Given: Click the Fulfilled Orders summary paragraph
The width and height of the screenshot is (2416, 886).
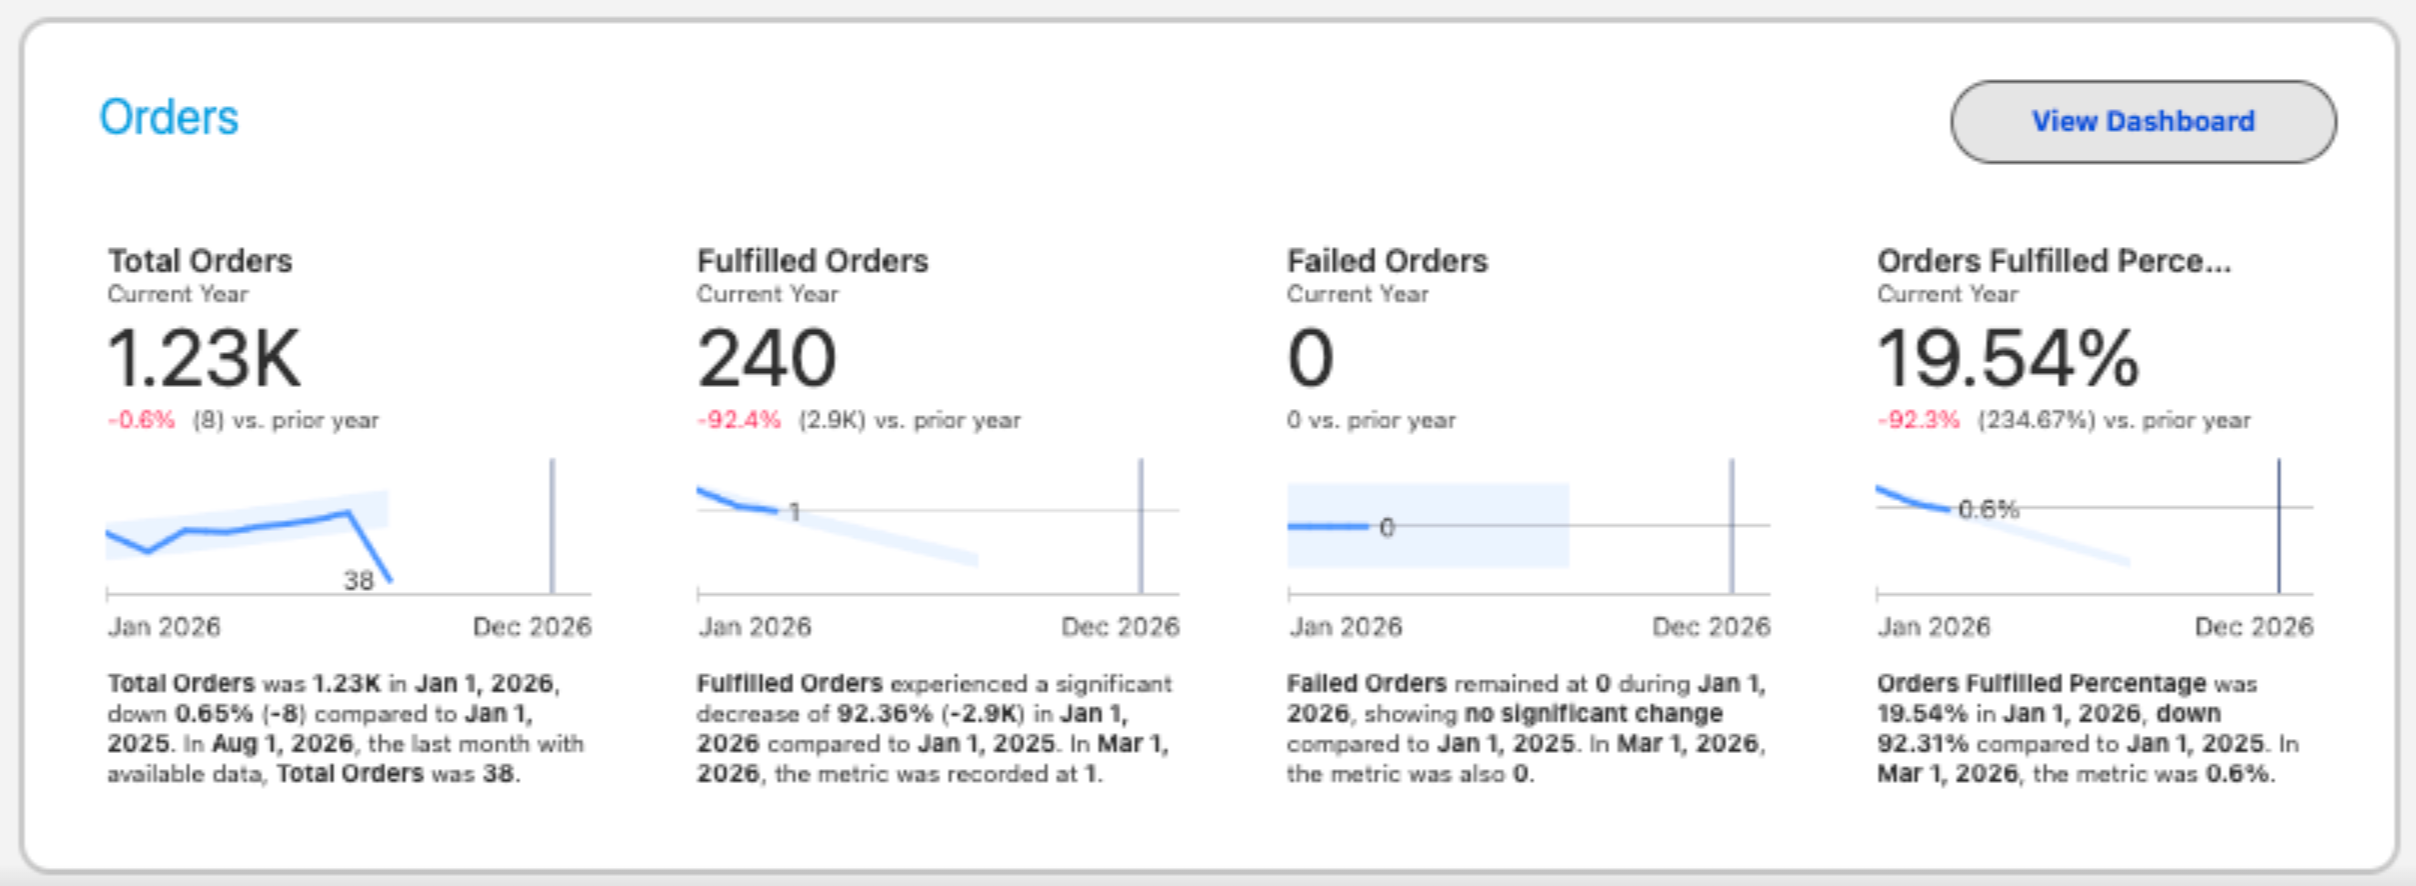Looking at the screenshot, I should coord(935,729).
